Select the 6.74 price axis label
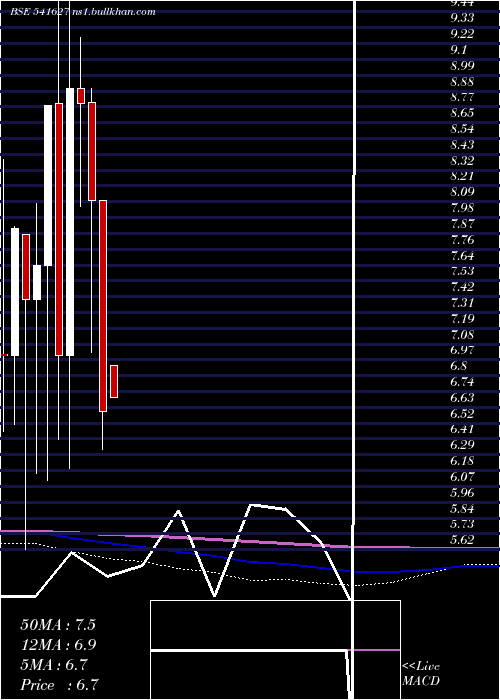Image resolution: width=500 pixels, height=700 pixels. tap(462, 382)
